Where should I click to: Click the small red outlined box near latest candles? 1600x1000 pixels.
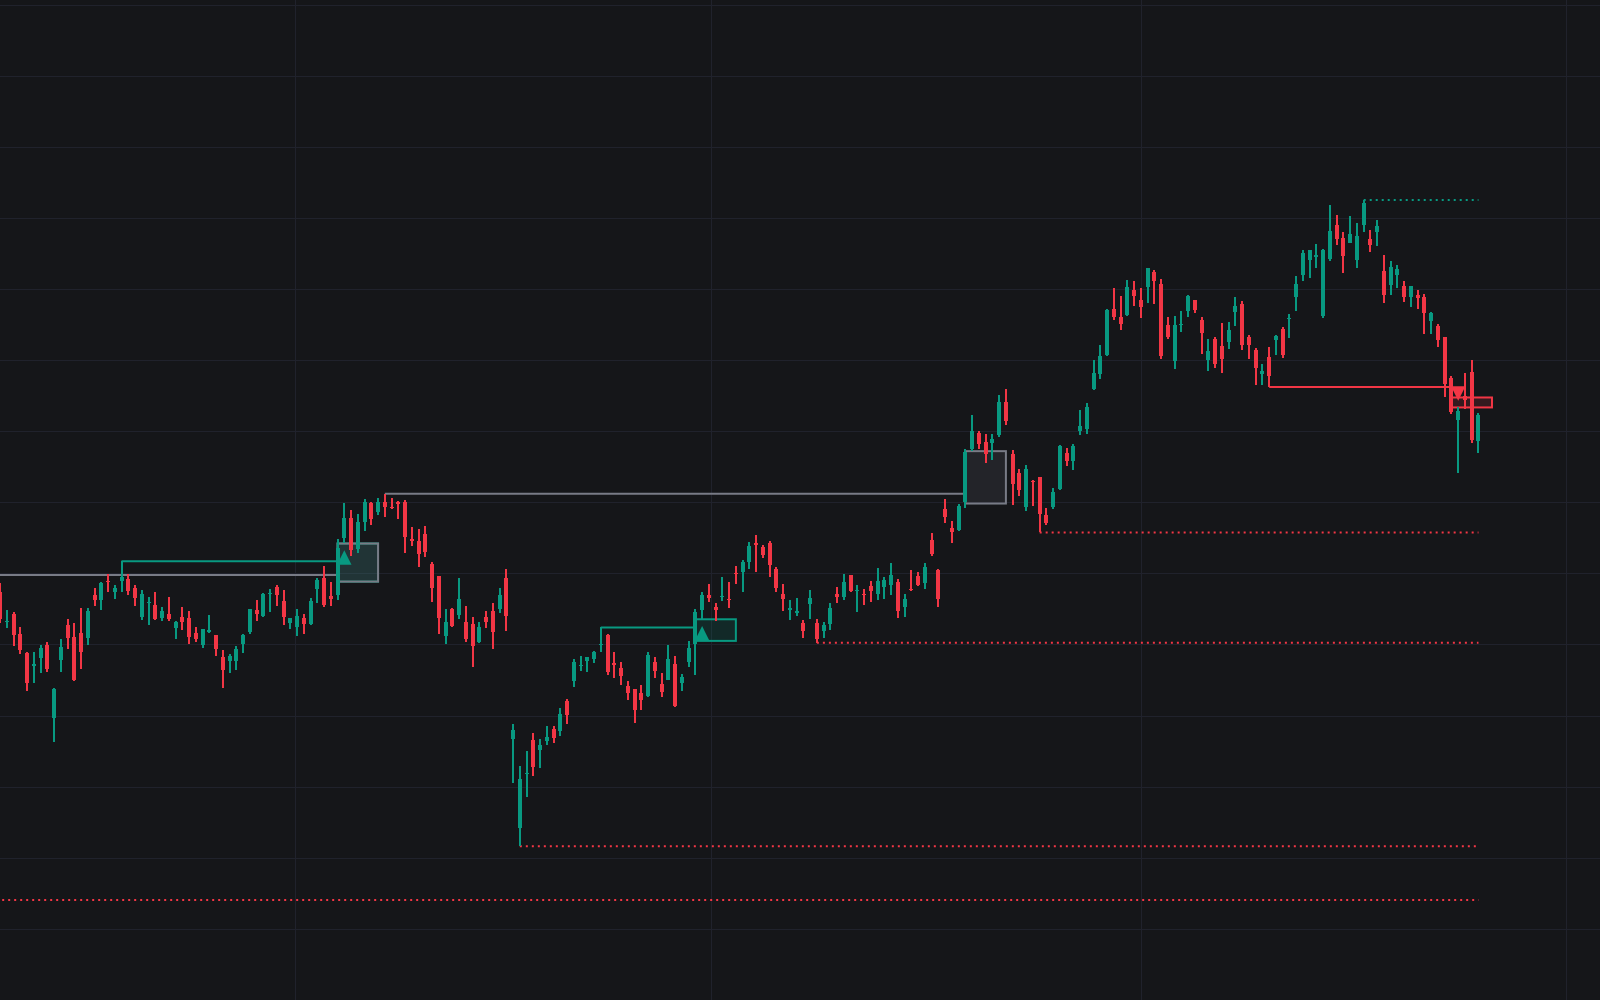click(x=1472, y=402)
